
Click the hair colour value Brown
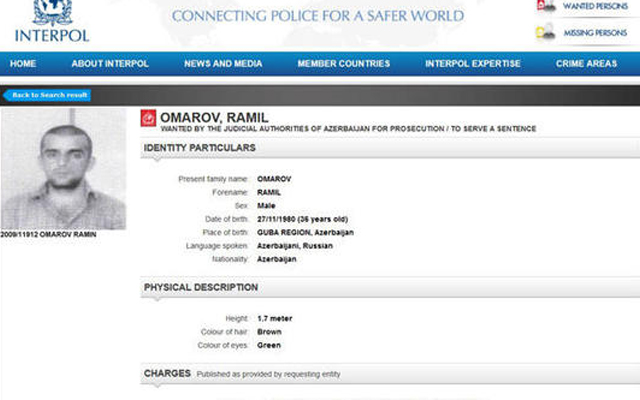[x=269, y=332]
